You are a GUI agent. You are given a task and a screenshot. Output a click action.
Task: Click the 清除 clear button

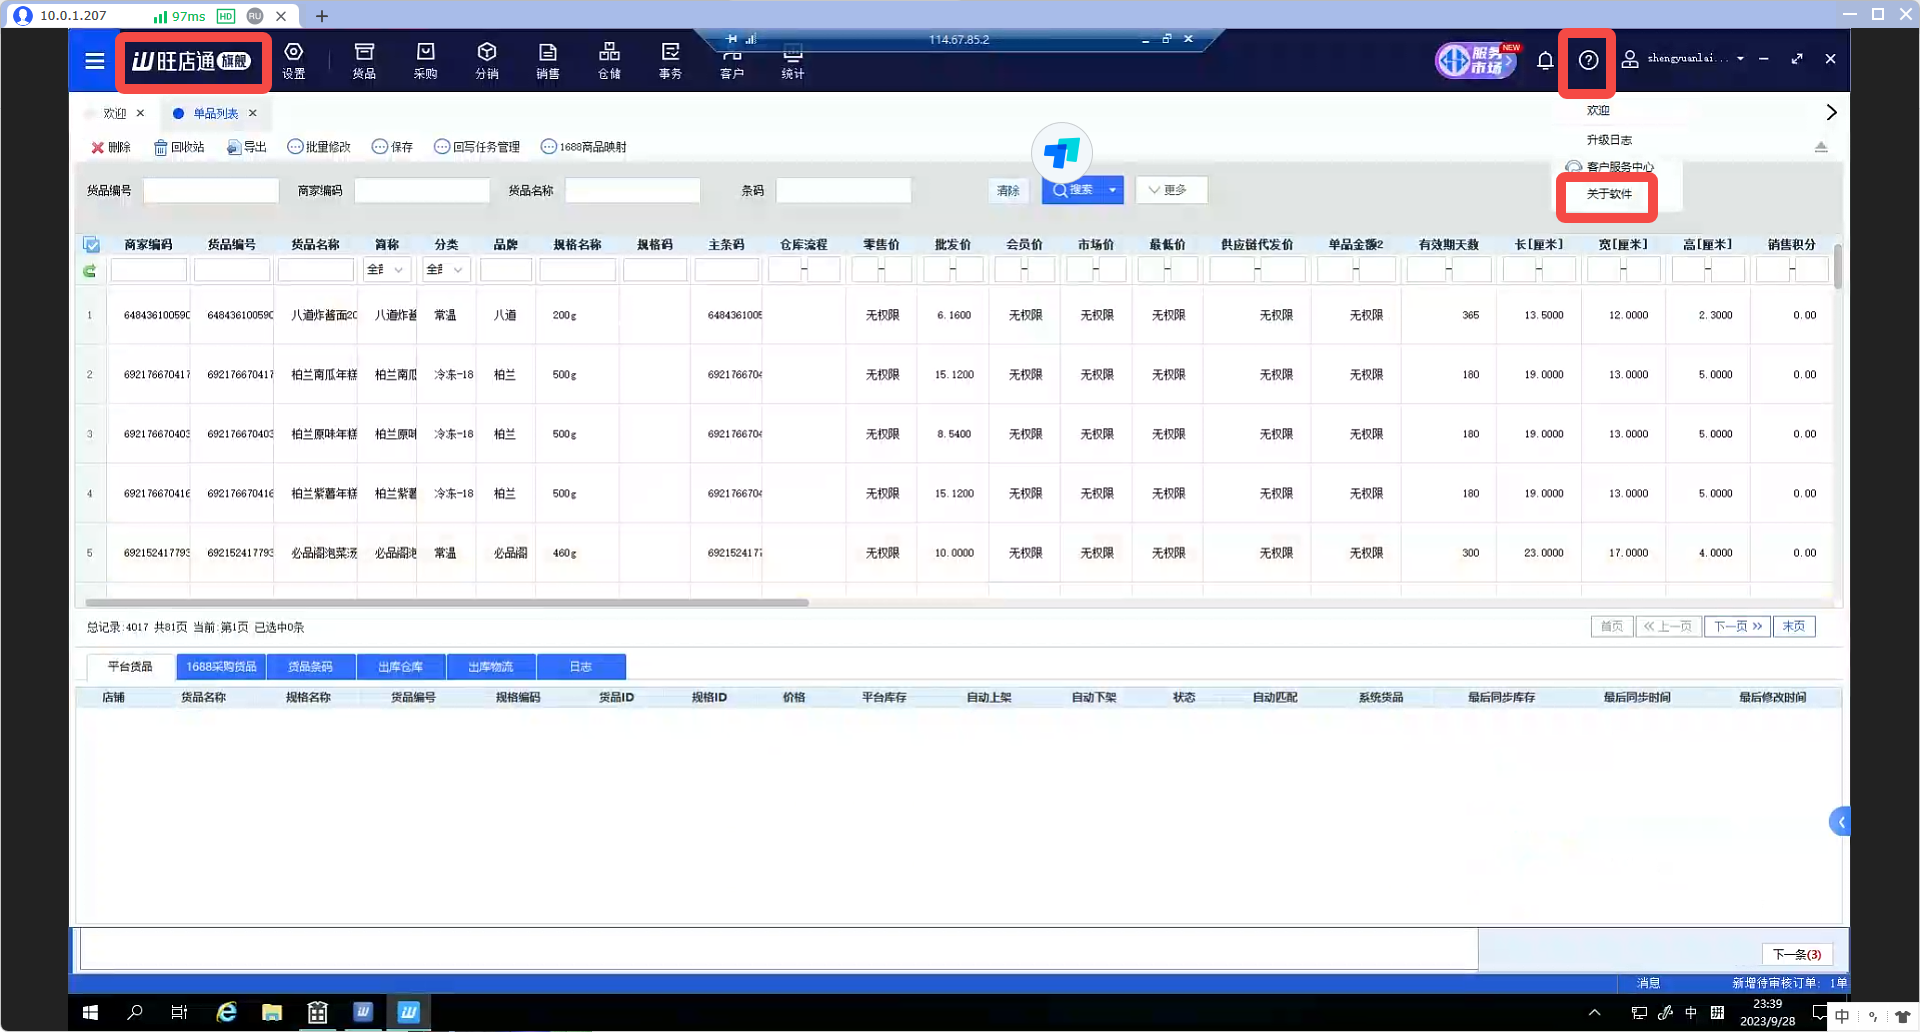tap(1008, 190)
